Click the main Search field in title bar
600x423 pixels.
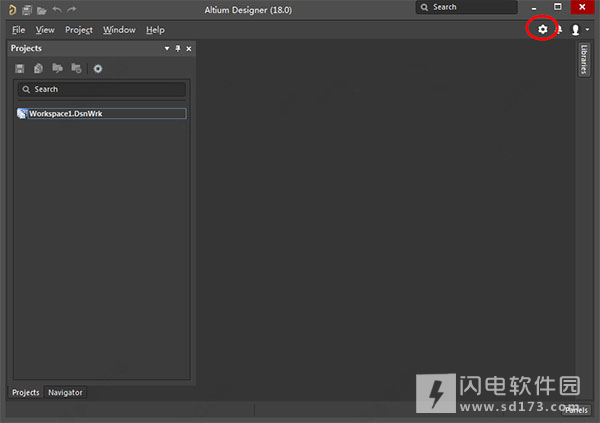click(x=466, y=7)
